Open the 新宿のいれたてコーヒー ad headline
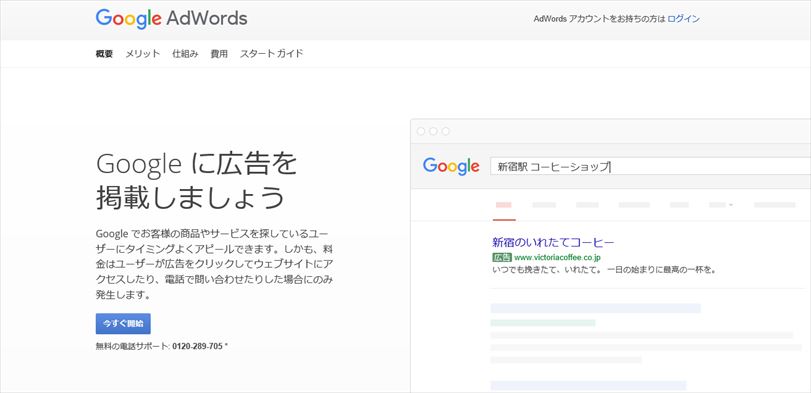Image resolution: width=811 pixels, height=393 pixels. pos(553,242)
